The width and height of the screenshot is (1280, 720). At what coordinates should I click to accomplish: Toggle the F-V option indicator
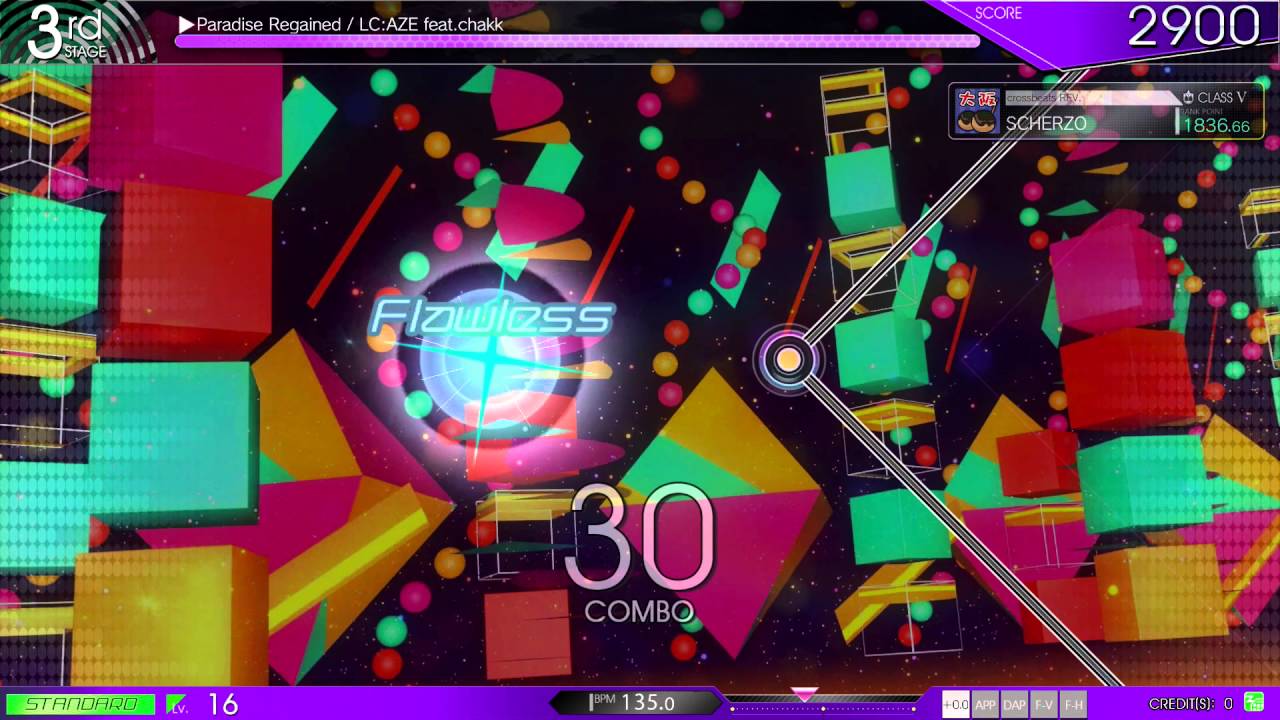click(x=1044, y=704)
